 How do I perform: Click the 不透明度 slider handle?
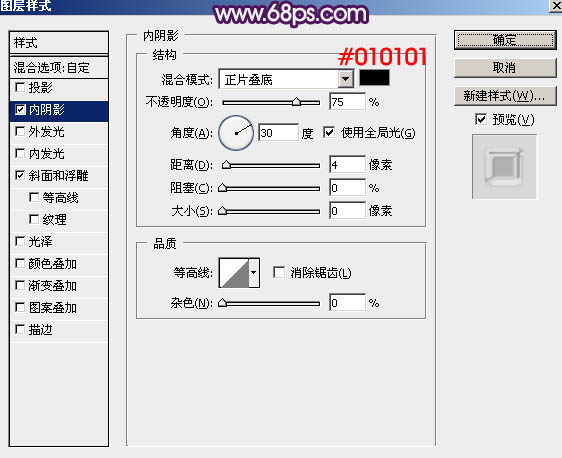(x=296, y=101)
